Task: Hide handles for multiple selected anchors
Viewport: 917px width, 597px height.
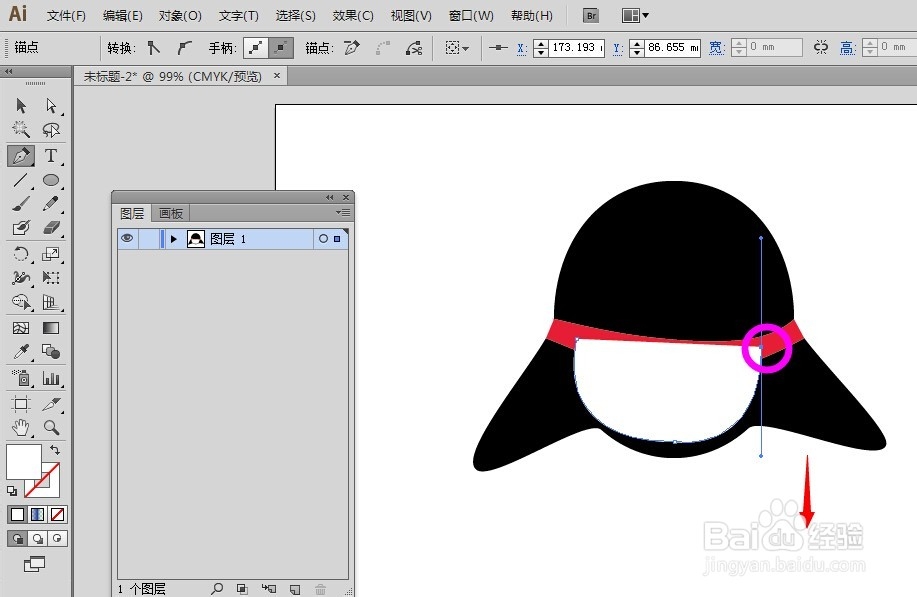Action: click(x=281, y=48)
